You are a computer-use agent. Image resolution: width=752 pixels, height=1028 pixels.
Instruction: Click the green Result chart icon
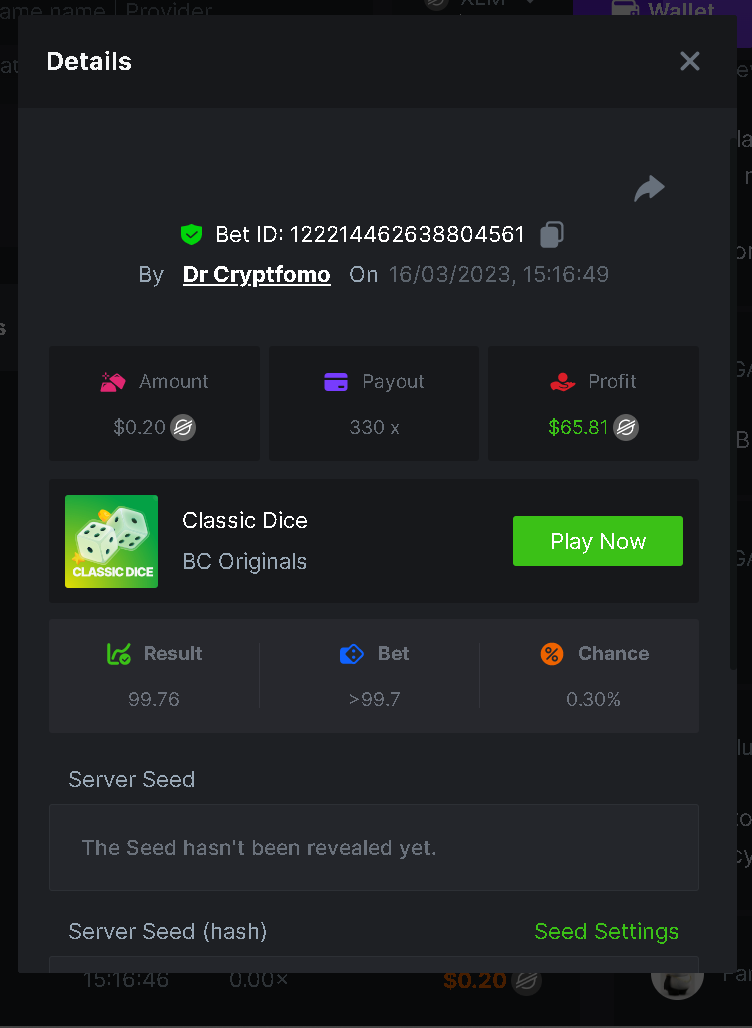pos(119,654)
